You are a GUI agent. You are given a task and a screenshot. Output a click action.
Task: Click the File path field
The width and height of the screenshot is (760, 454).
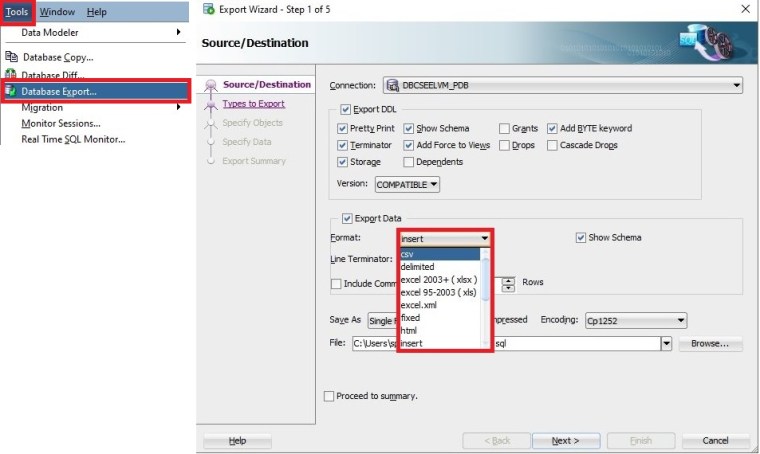pyautogui.click(x=506, y=344)
